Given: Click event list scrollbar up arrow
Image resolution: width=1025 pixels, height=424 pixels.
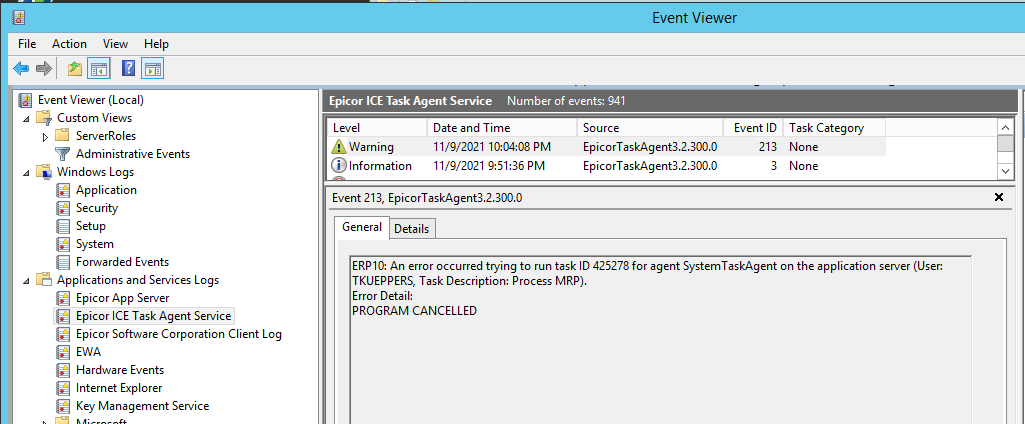Looking at the screenshot, I should pos(1005,127).
